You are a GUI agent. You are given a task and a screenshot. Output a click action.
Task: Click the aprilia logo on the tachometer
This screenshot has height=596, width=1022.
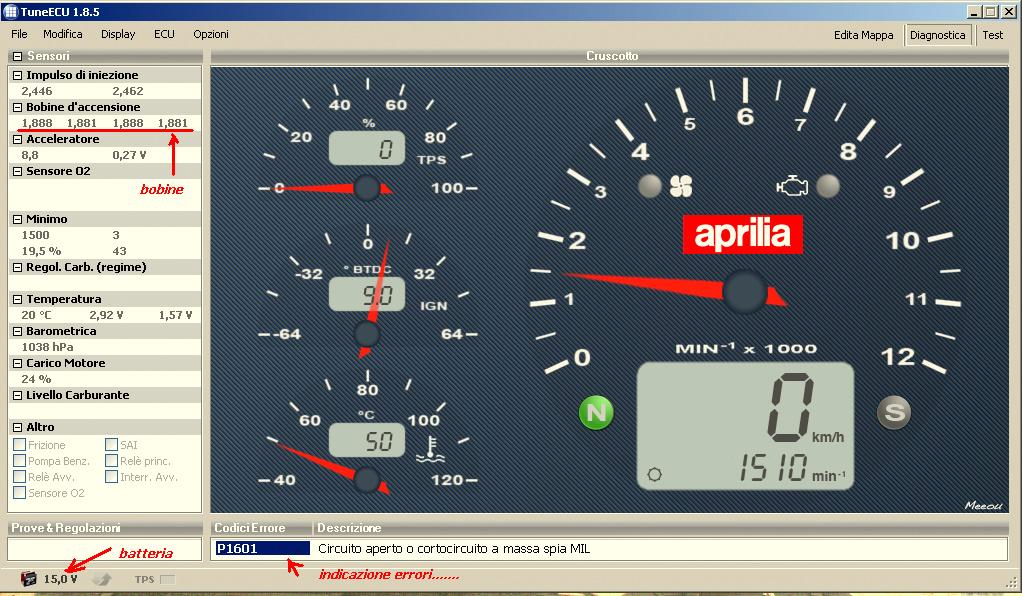(742, 234)
